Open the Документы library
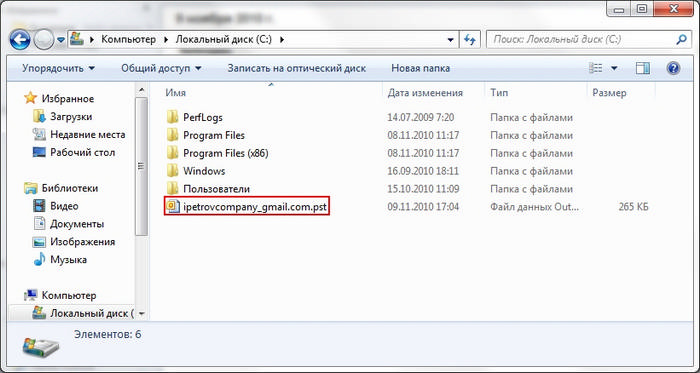The width and height of the screenshot is (700, 373). click(x=77, y=224)
